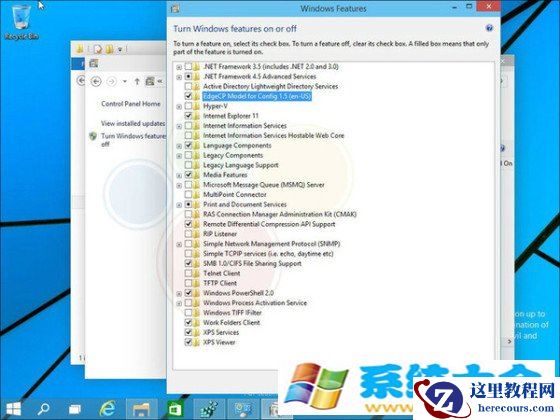Open Control Panel Home link

click(131, 104)
